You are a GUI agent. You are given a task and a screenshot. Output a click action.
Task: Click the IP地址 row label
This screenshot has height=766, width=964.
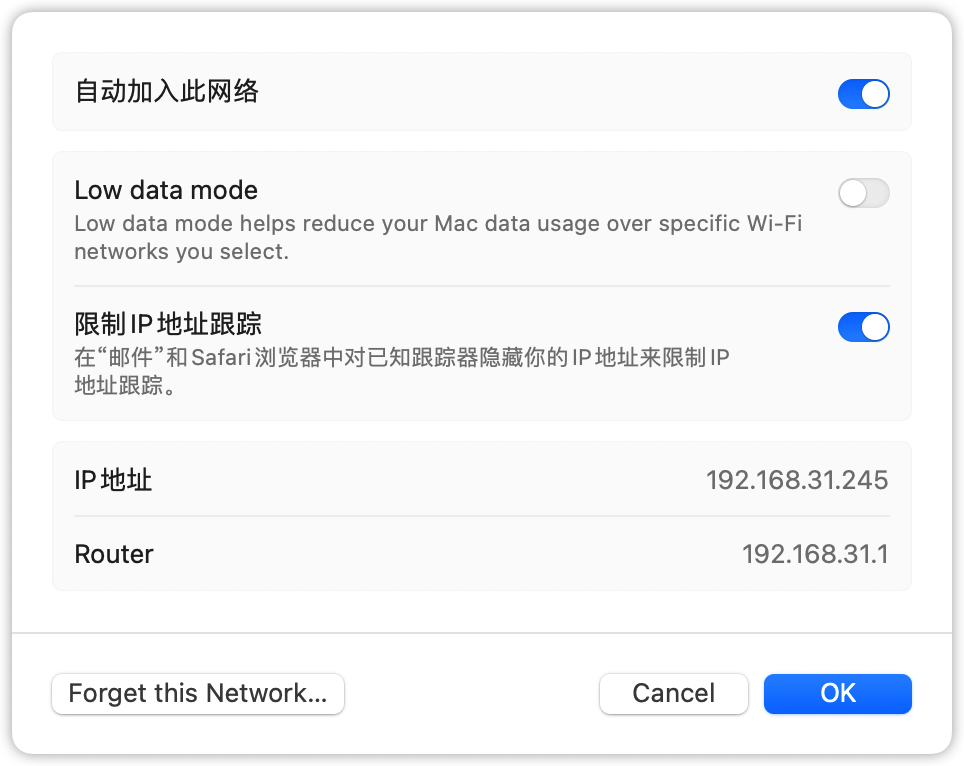(x=113, y=480)
